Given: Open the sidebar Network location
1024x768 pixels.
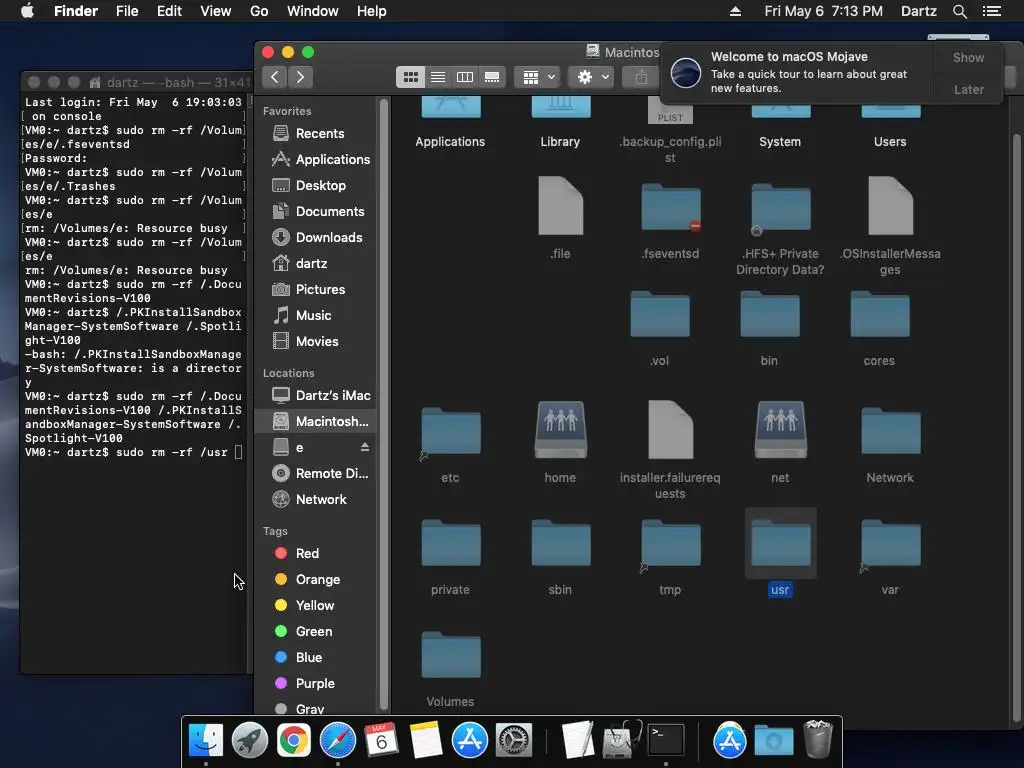Looking at the screenshot, I should coord(321,500).
